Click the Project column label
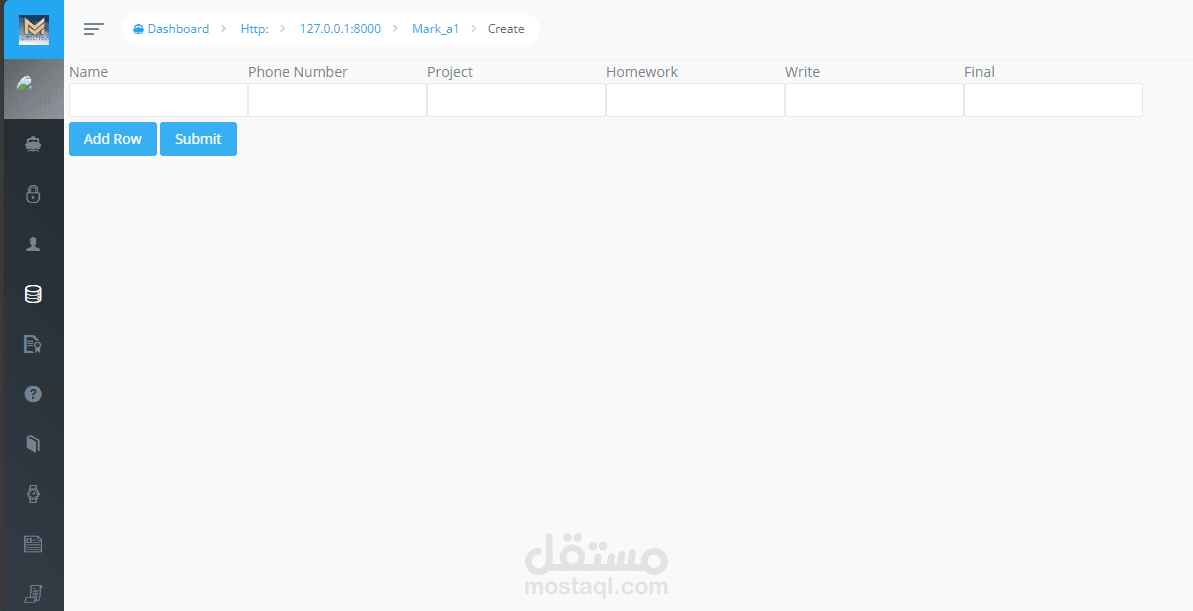The height and width of the screenshot is (611, 1193). tap(450, 72)
